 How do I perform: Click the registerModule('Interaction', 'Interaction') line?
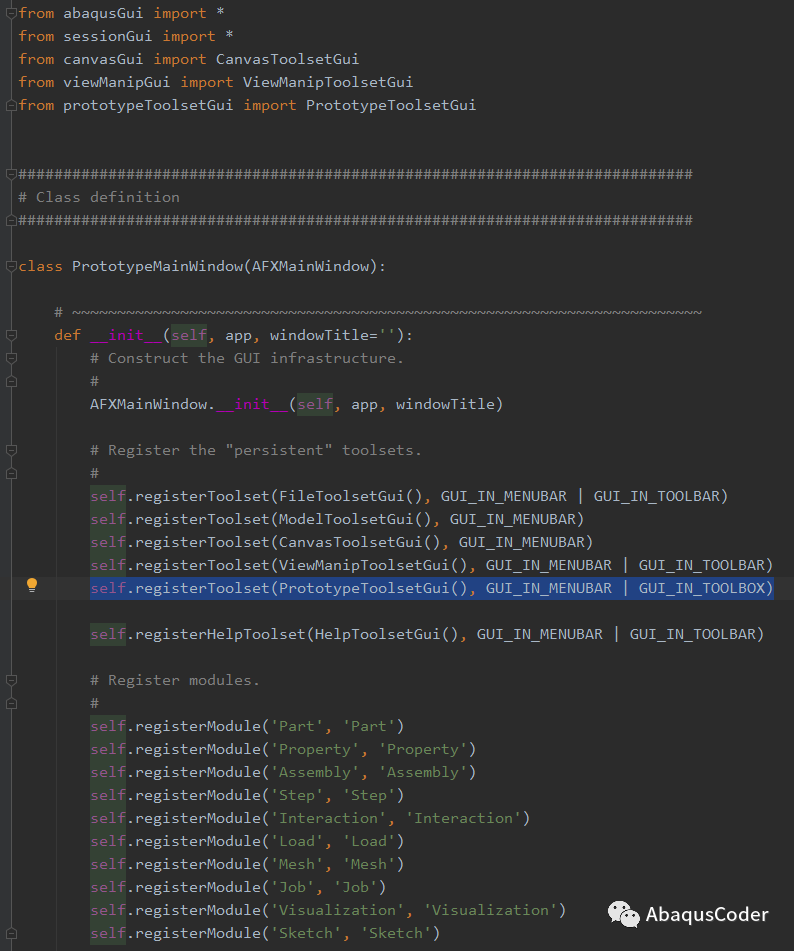310,819
